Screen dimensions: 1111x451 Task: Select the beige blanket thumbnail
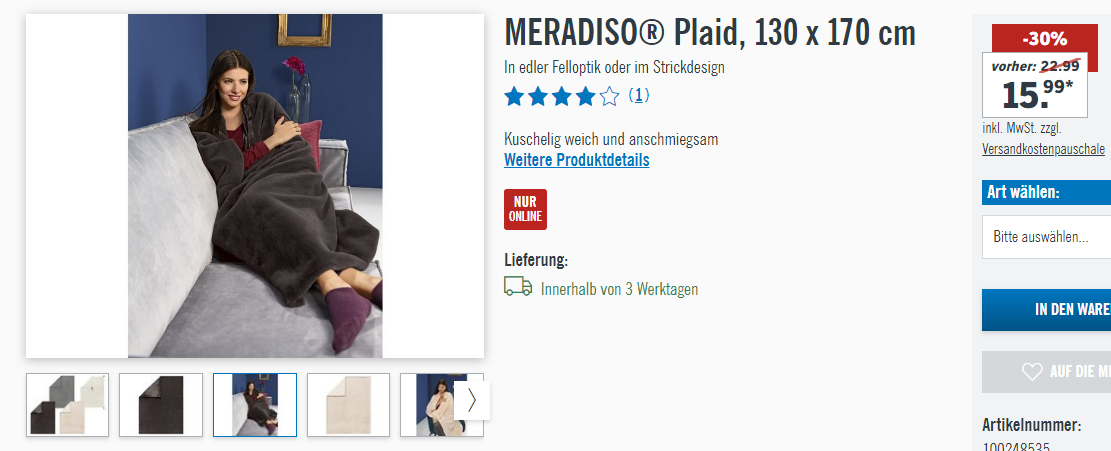pos(349,405)
